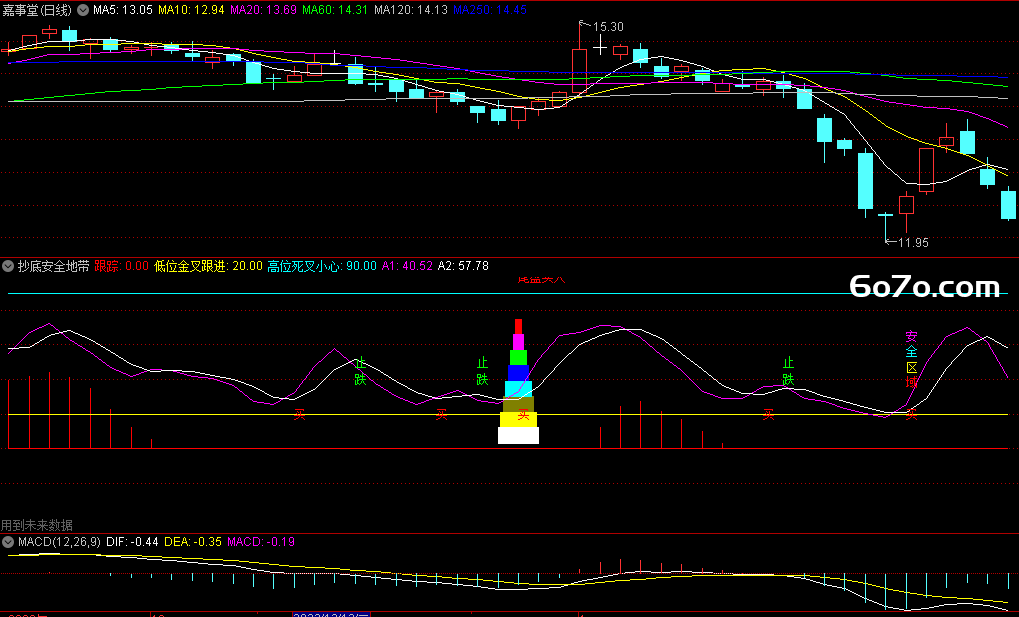Select the magenta A1: 40.52 reading

pos(407,266)
